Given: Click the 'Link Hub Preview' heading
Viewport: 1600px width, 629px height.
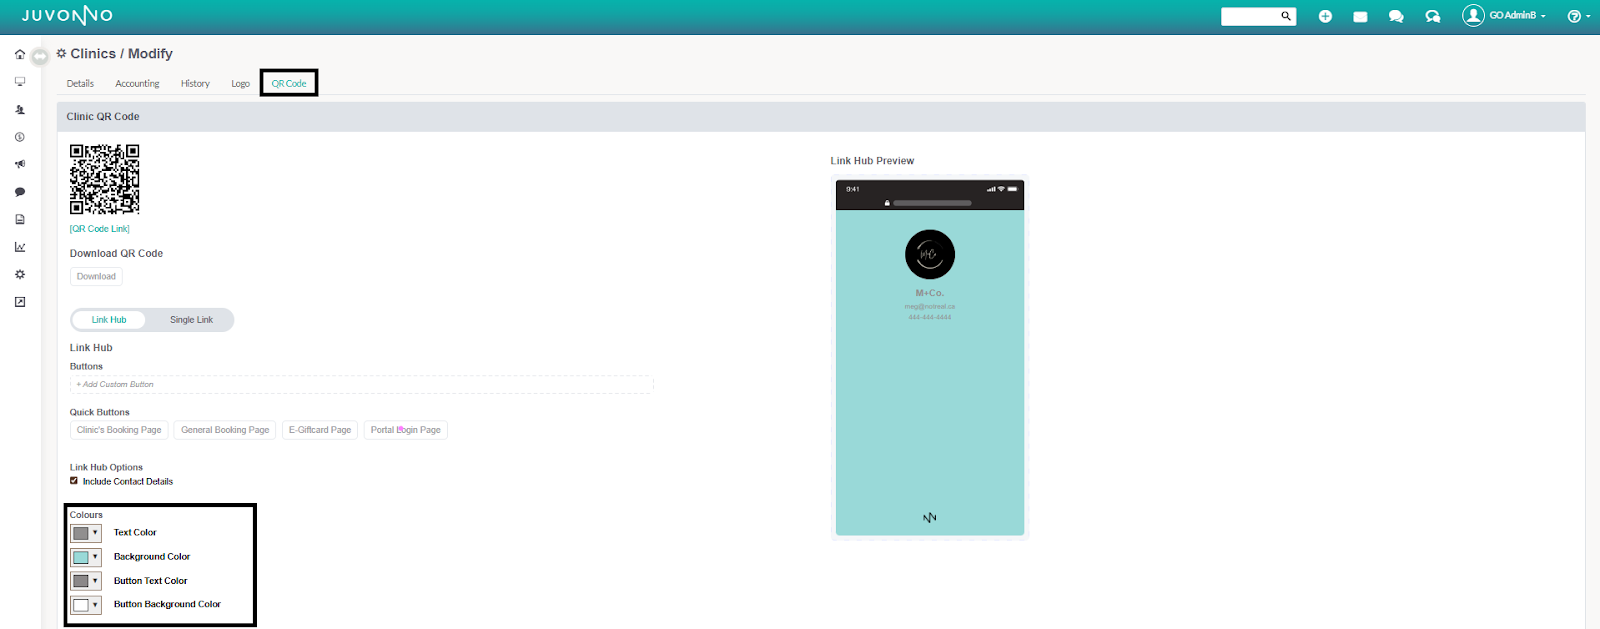Looking at the screenshot, I should (x=872, y=161).
